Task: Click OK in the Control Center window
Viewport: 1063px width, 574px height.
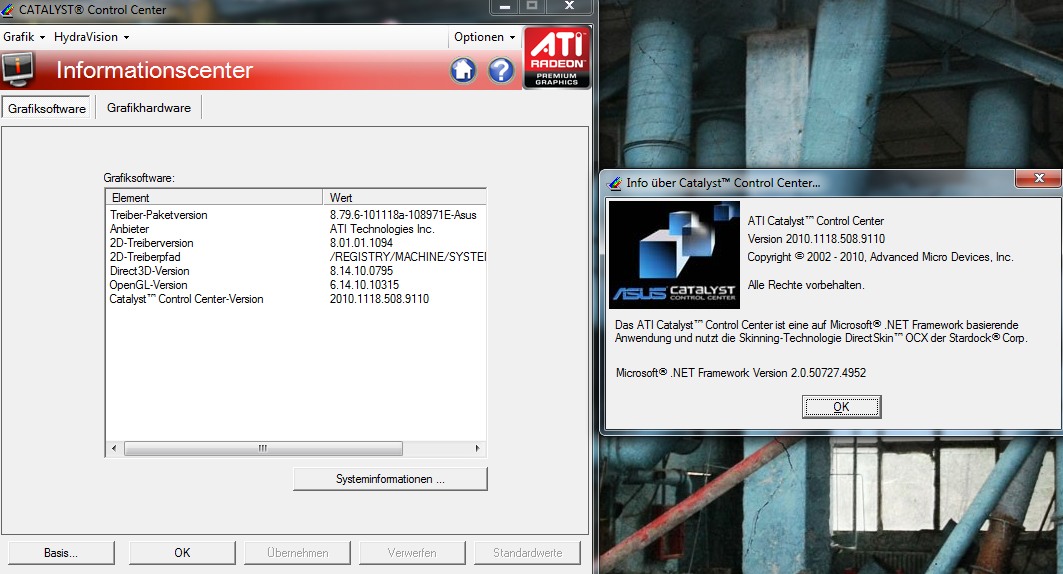Action: pyautogui.click(x=182, y=552)
